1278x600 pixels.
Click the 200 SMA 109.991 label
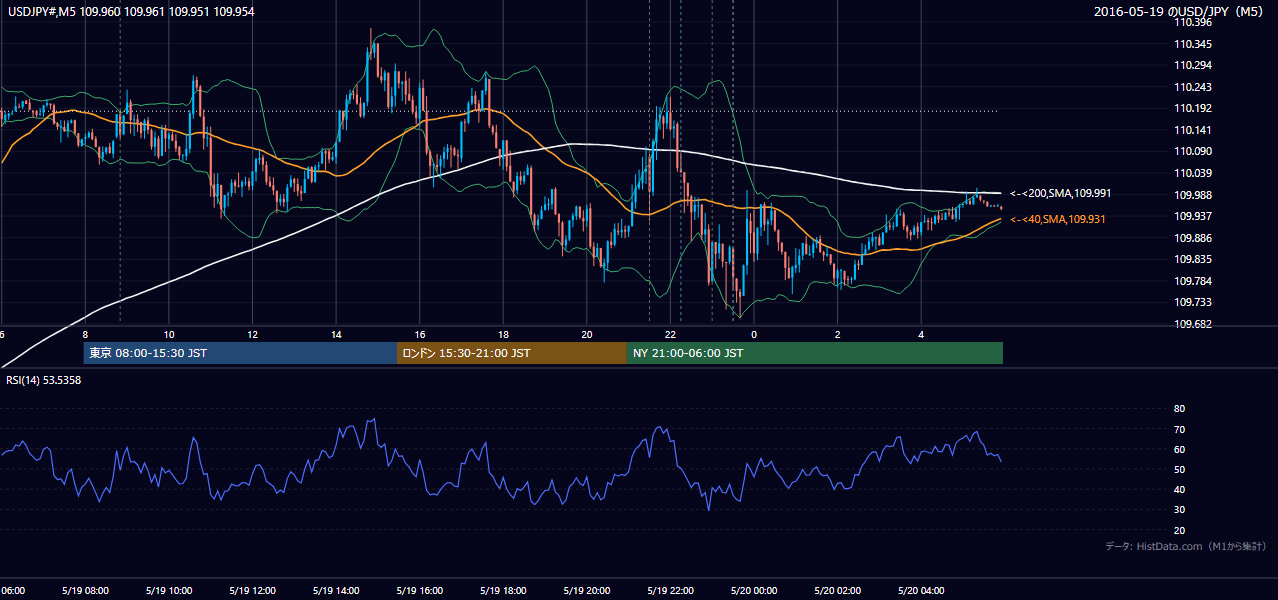tap(1061, 193)
